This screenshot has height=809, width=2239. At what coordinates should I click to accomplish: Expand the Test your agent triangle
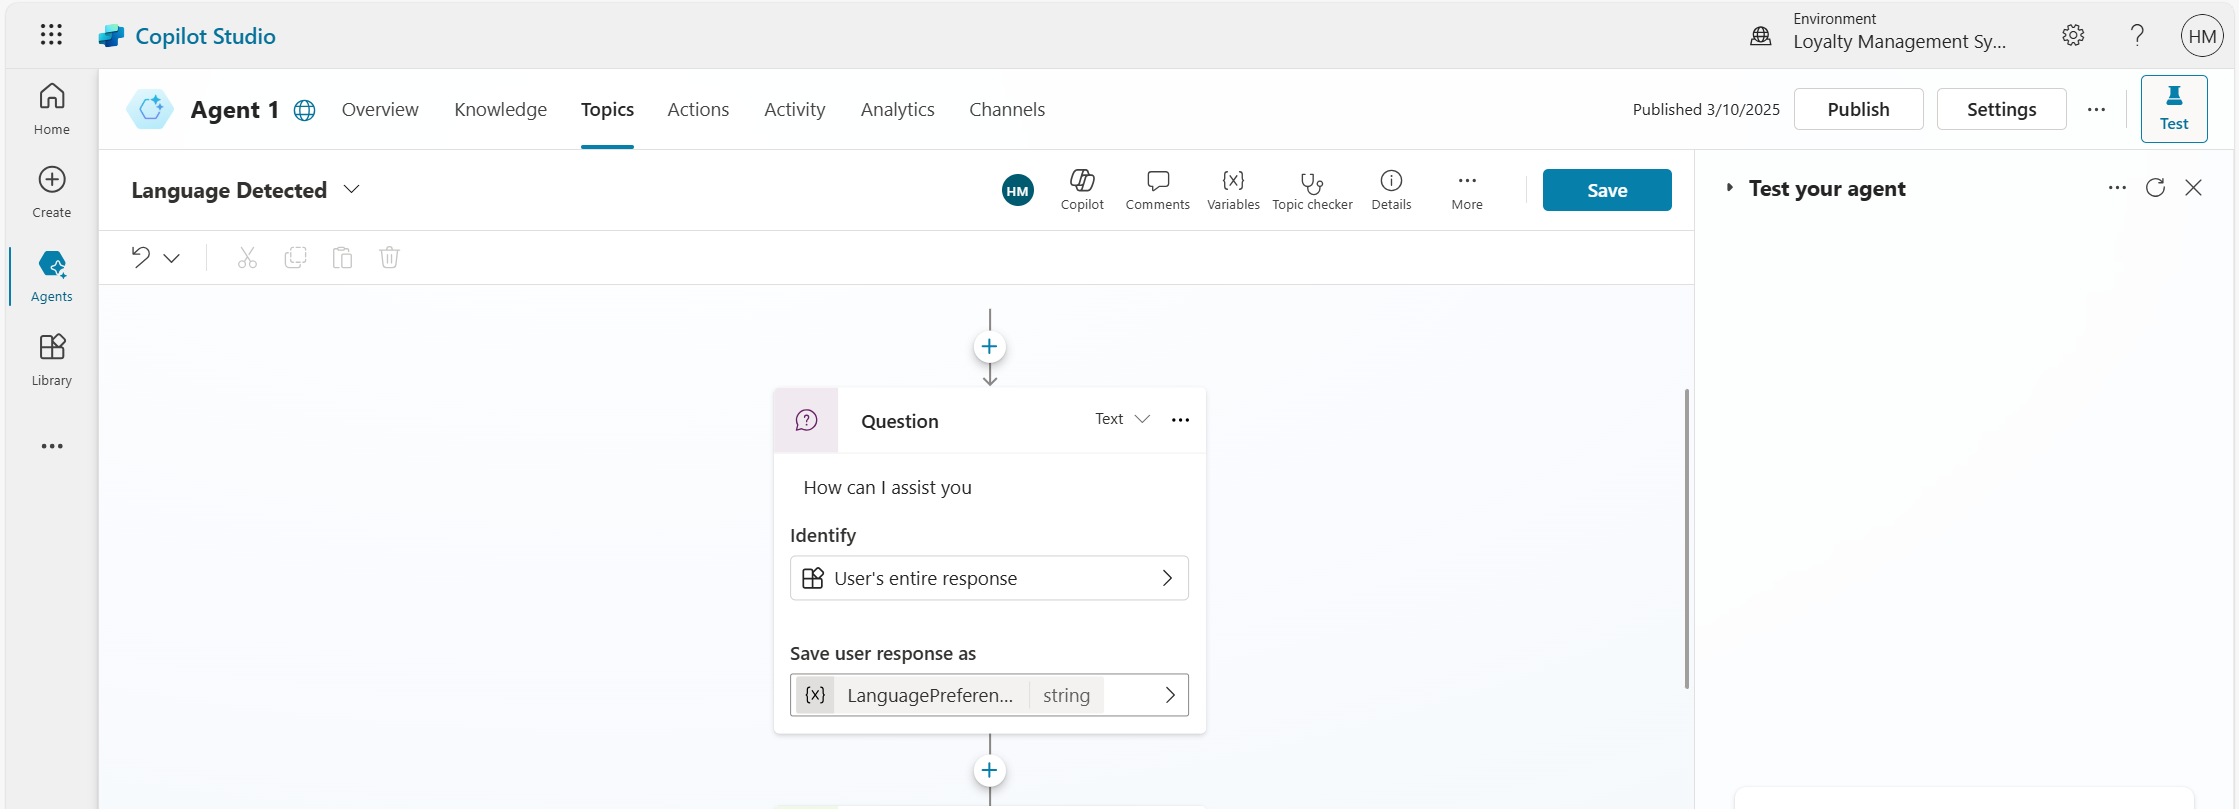point(1729,188)
